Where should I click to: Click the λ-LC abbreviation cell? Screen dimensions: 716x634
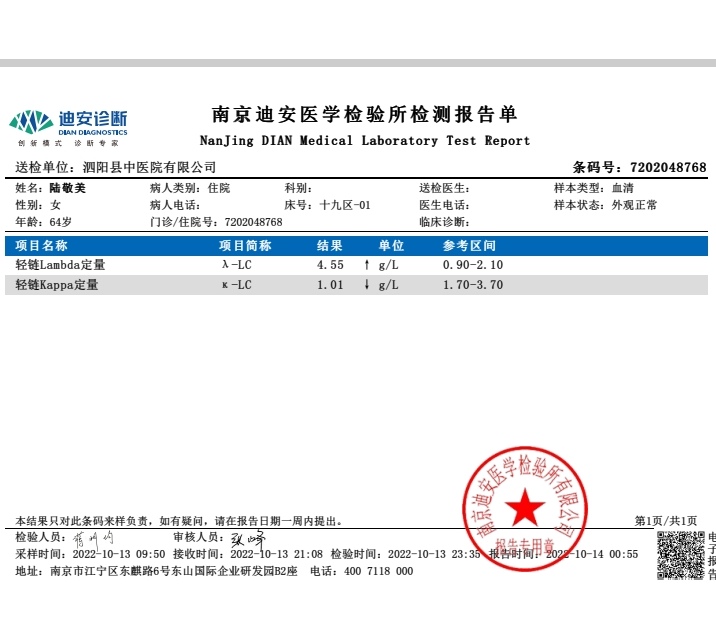coord(236,265)
